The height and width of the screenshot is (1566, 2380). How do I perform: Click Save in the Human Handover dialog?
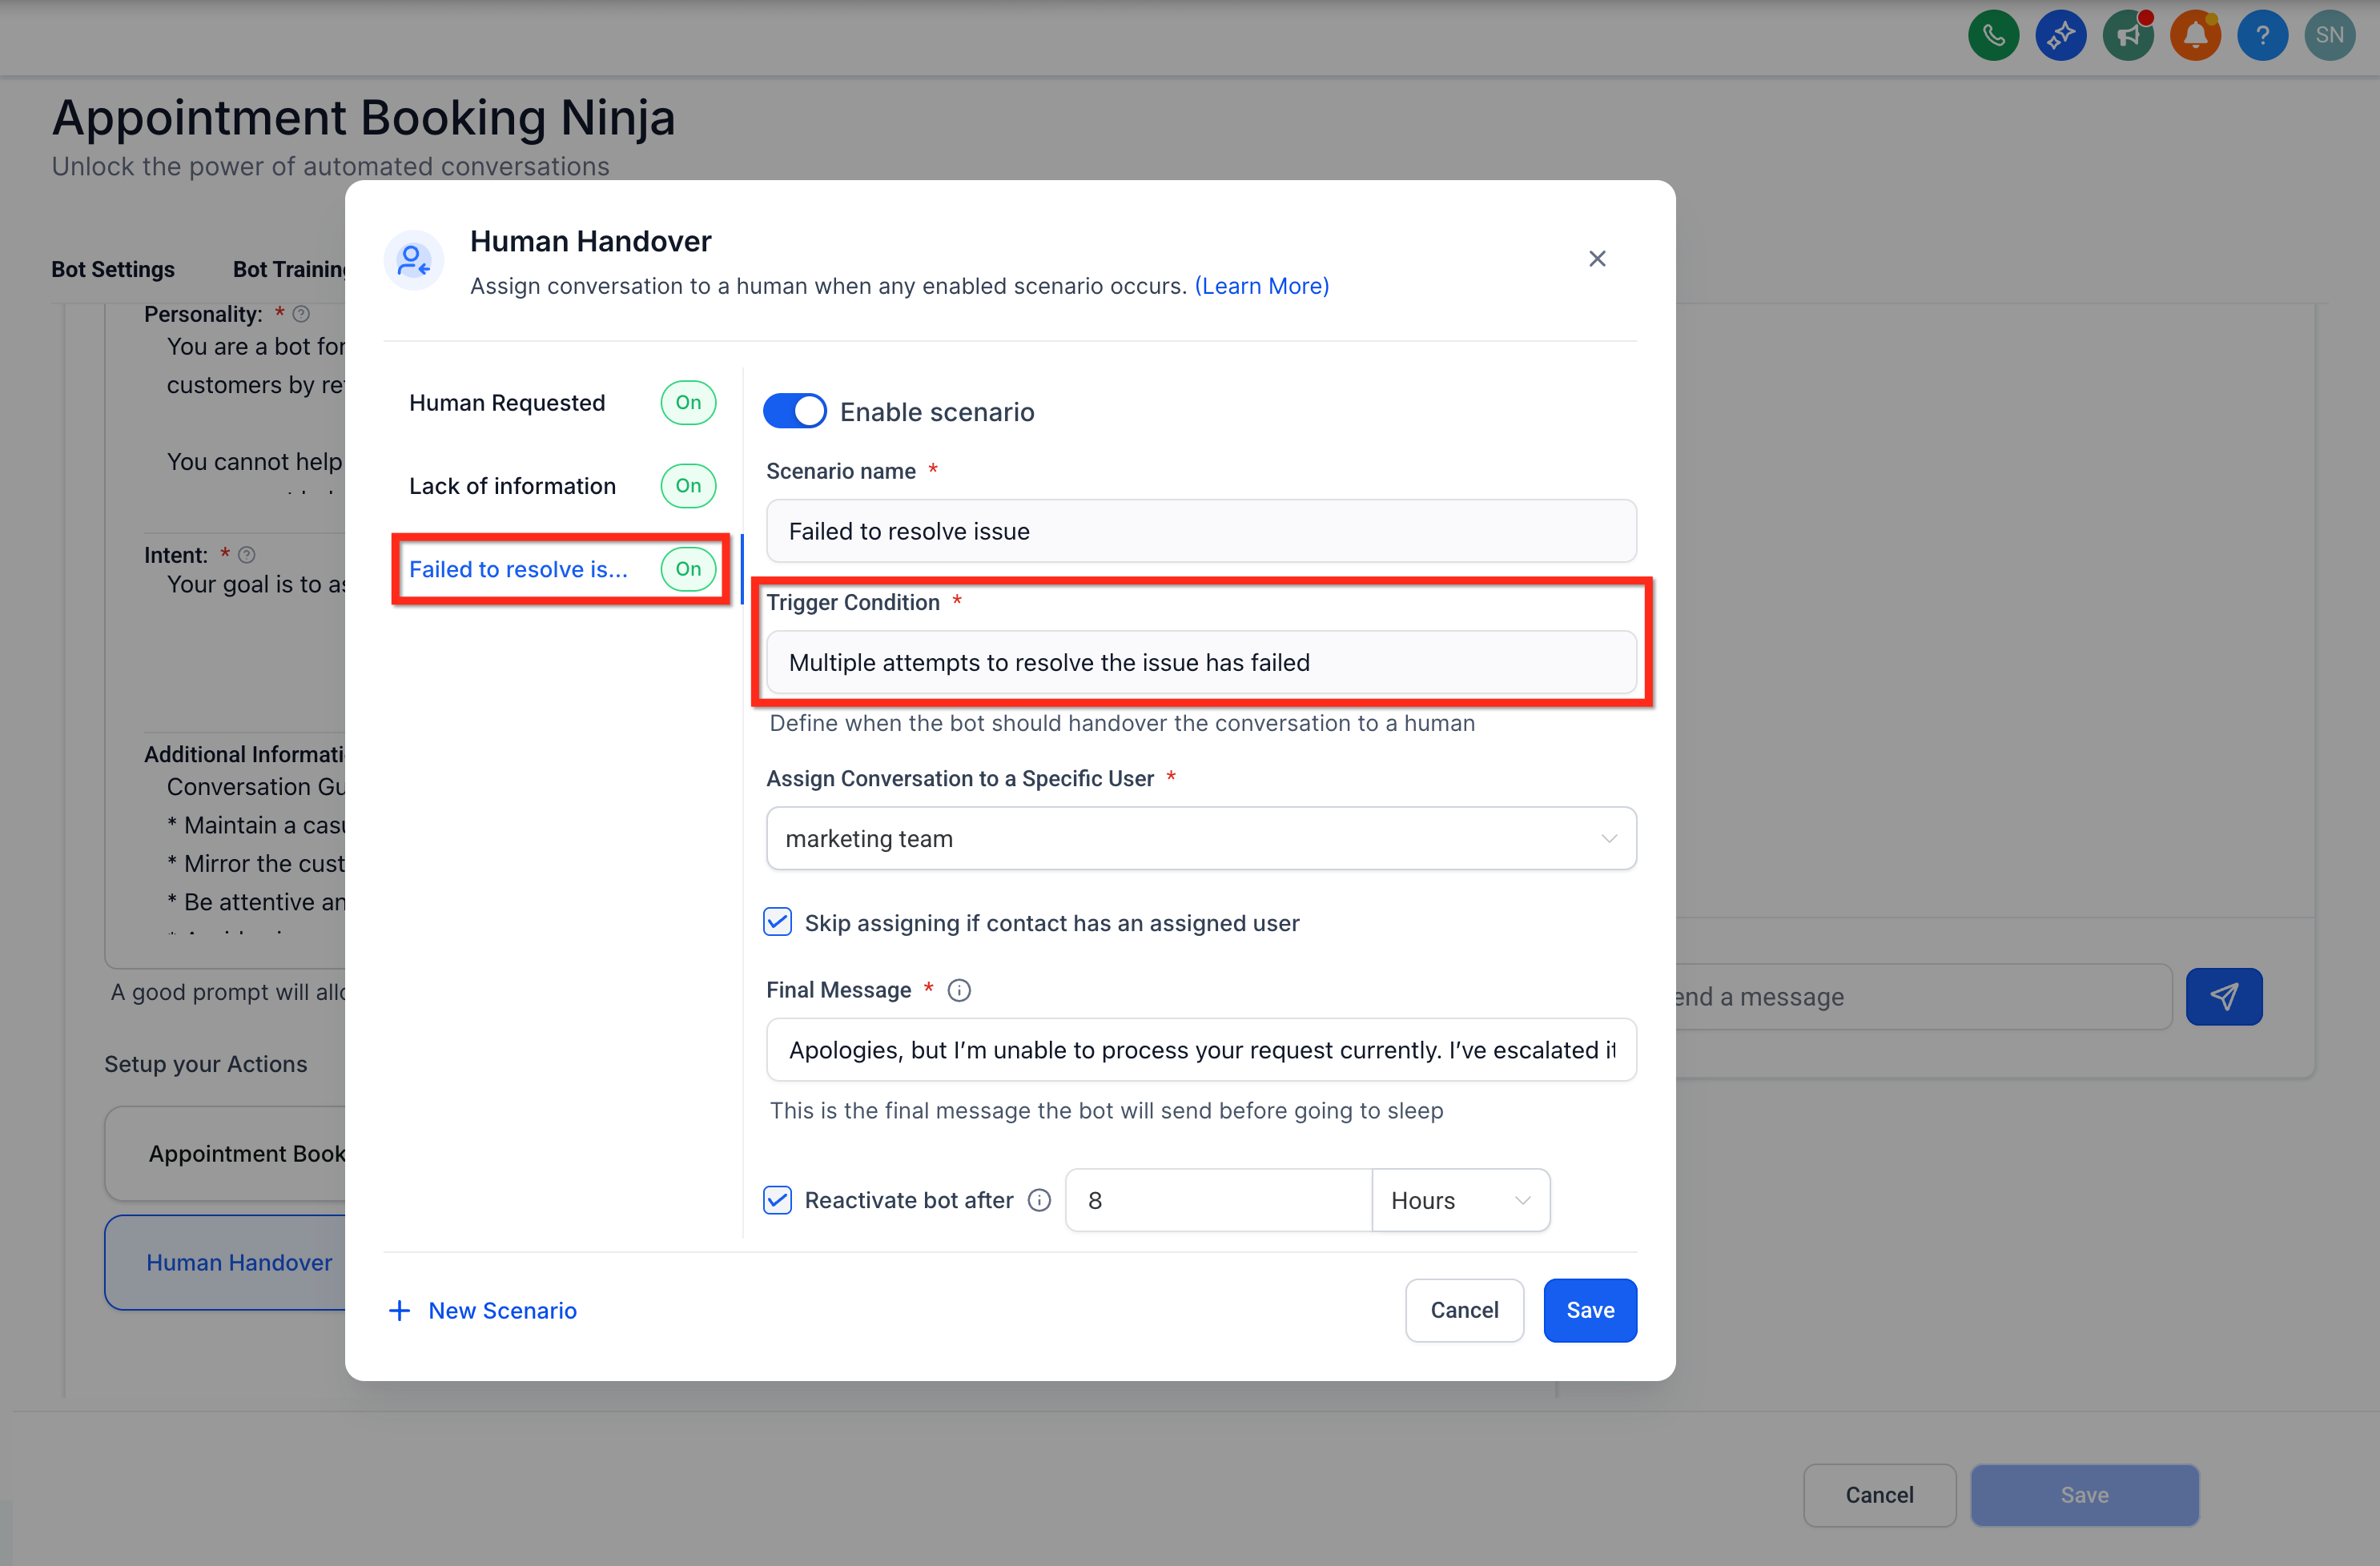(x=1590, y=1310)
